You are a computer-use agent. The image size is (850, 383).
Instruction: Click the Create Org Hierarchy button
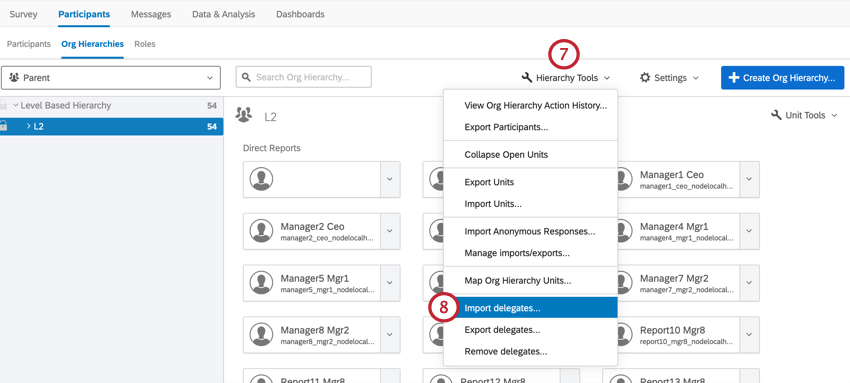[x=782, y=77]
